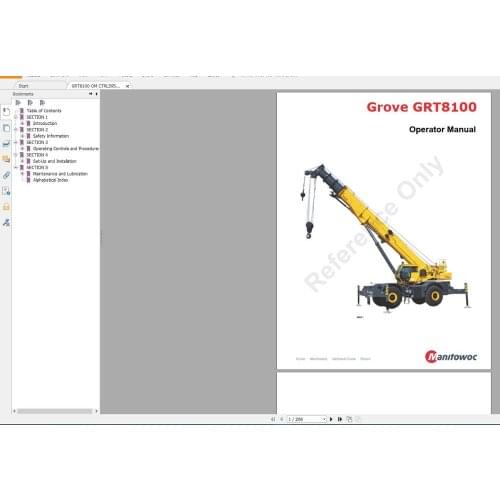Open the page number dropdown arrow
500x500 pixels.
(x=324, y=419)
